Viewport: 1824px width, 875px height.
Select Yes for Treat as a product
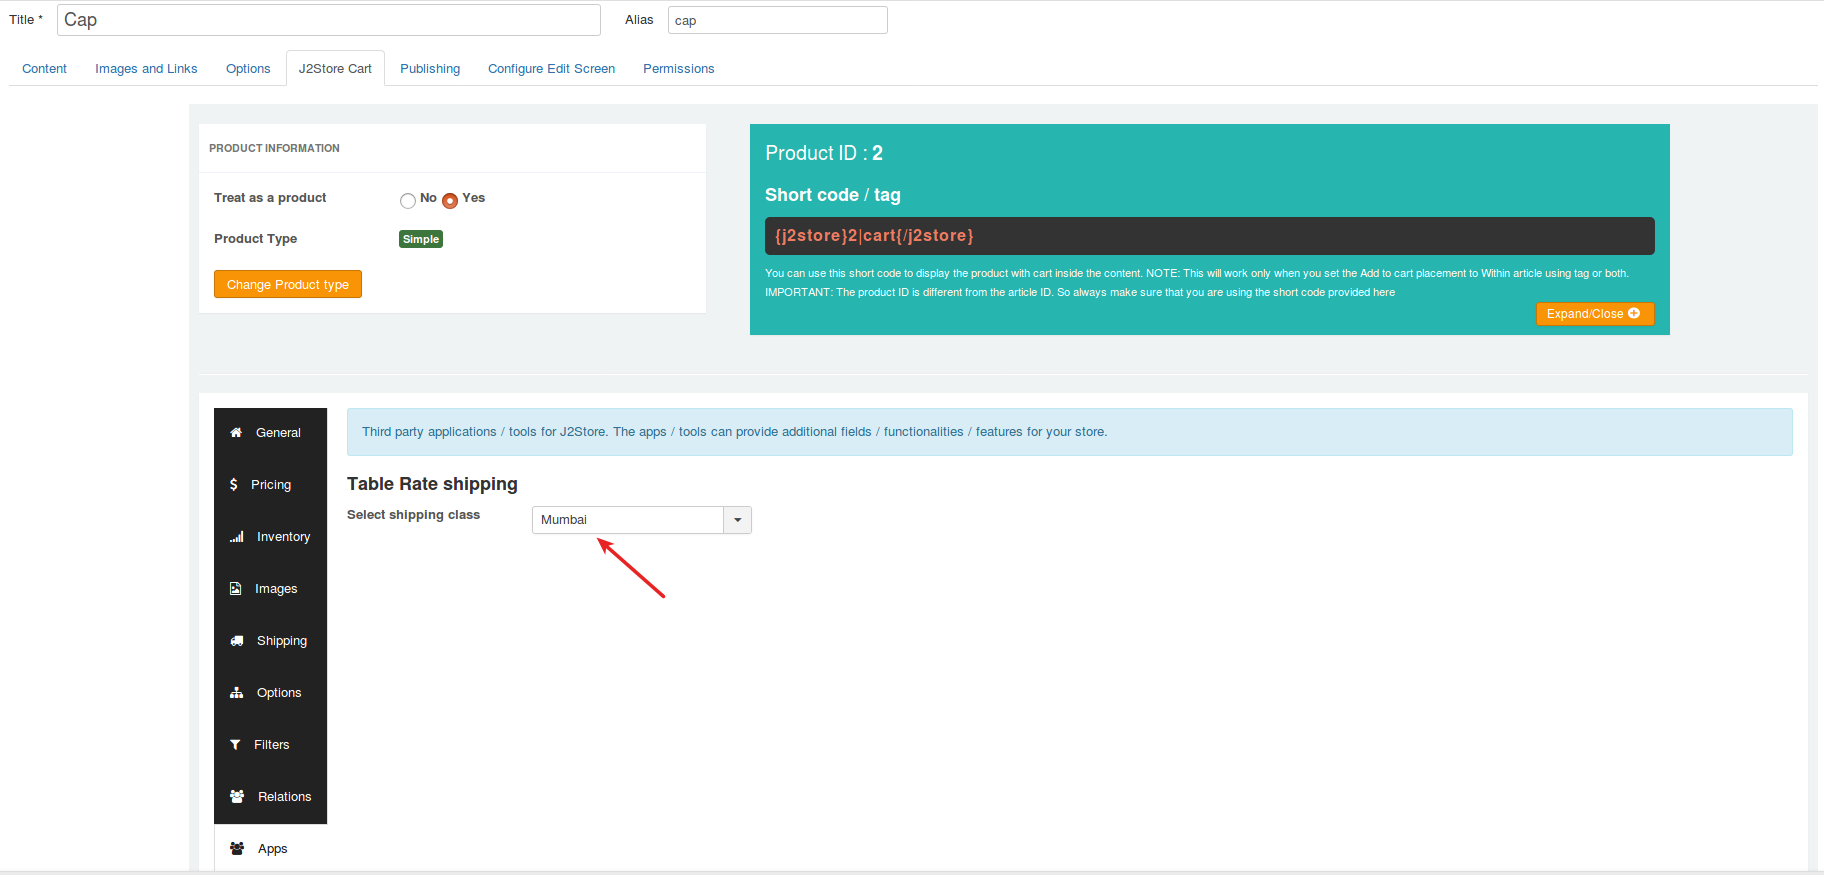450,201
